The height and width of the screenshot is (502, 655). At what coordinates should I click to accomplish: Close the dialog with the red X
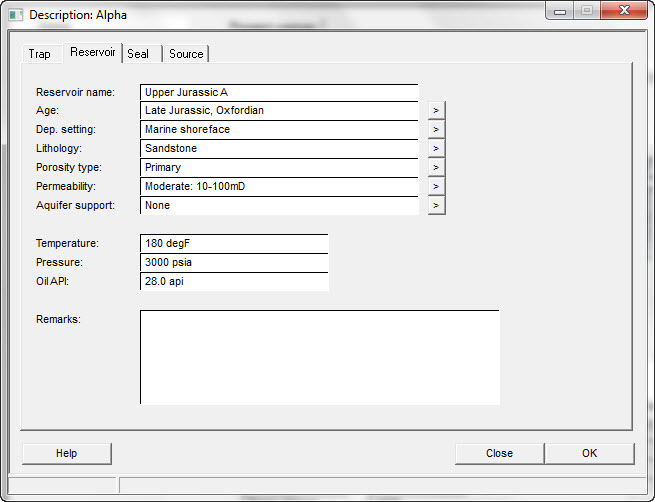pyautogui.click(x=624, y=12)
